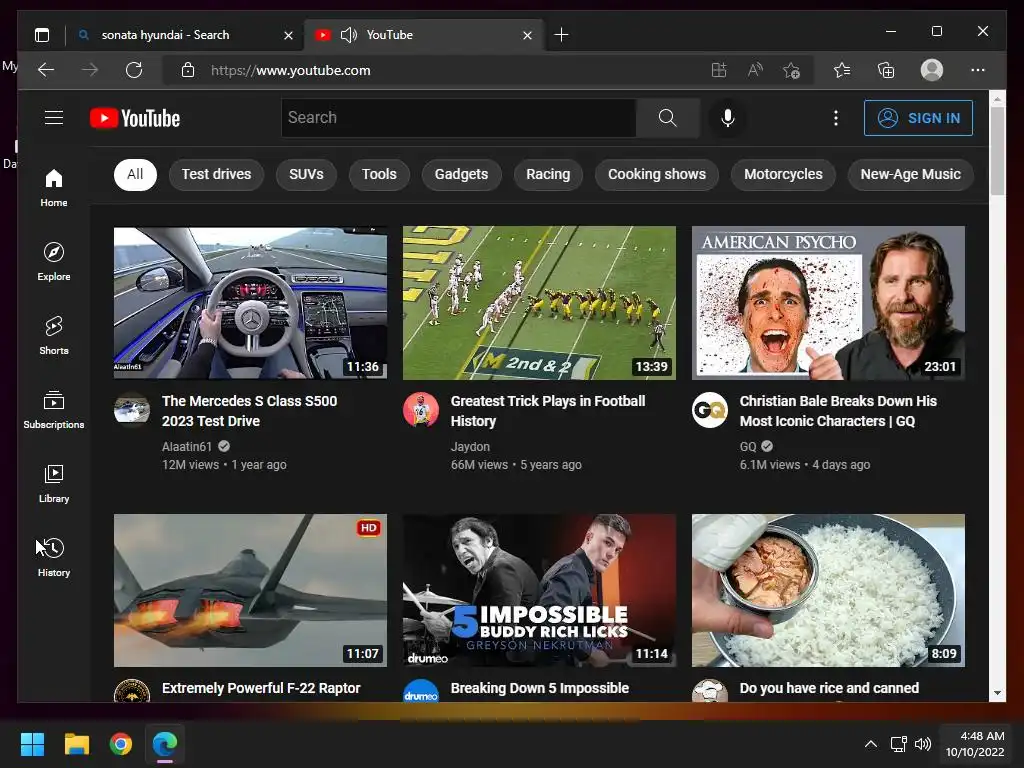Open title The Mercedes S Class S500
Viewport: 1024px width, 768px height.
[249, 411]
